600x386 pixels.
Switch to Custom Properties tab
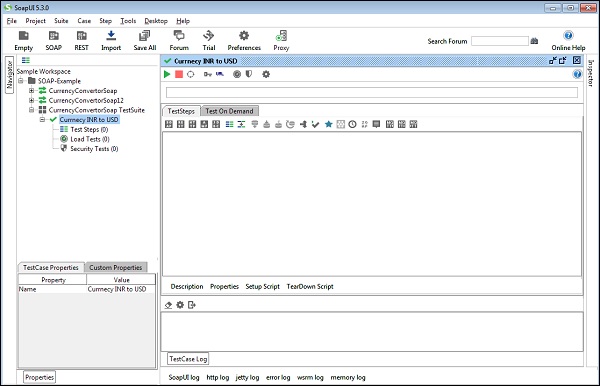(x=116, y=267)
